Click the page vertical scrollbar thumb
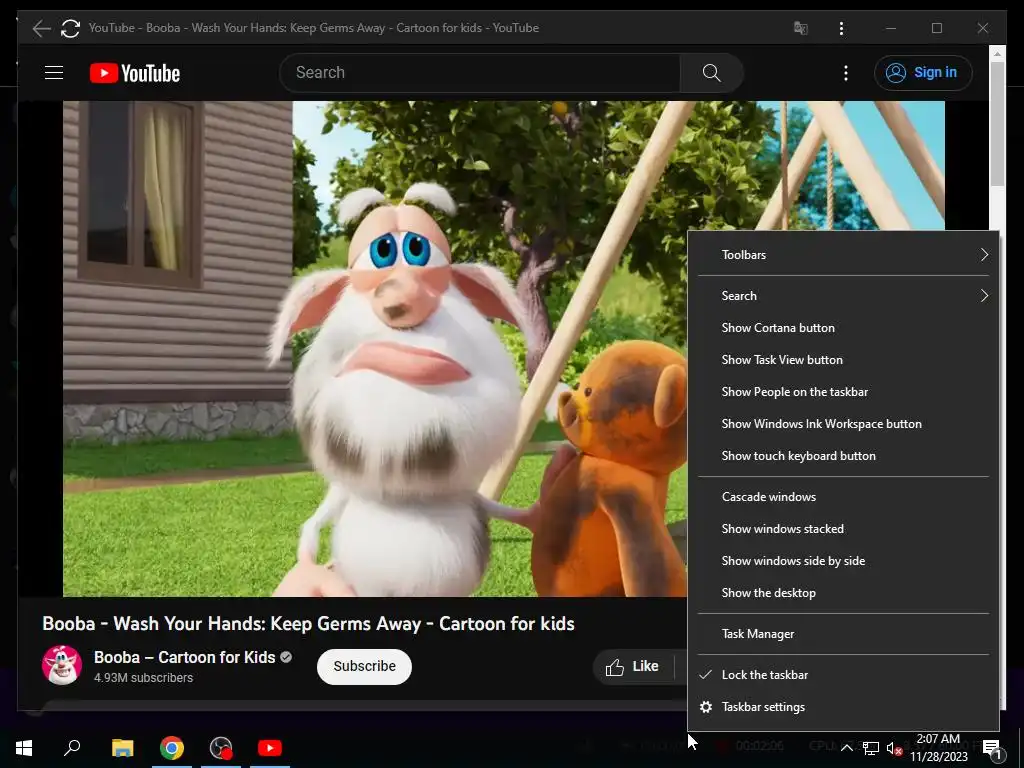The image size is (1024, 768). [x=997, y=124]
